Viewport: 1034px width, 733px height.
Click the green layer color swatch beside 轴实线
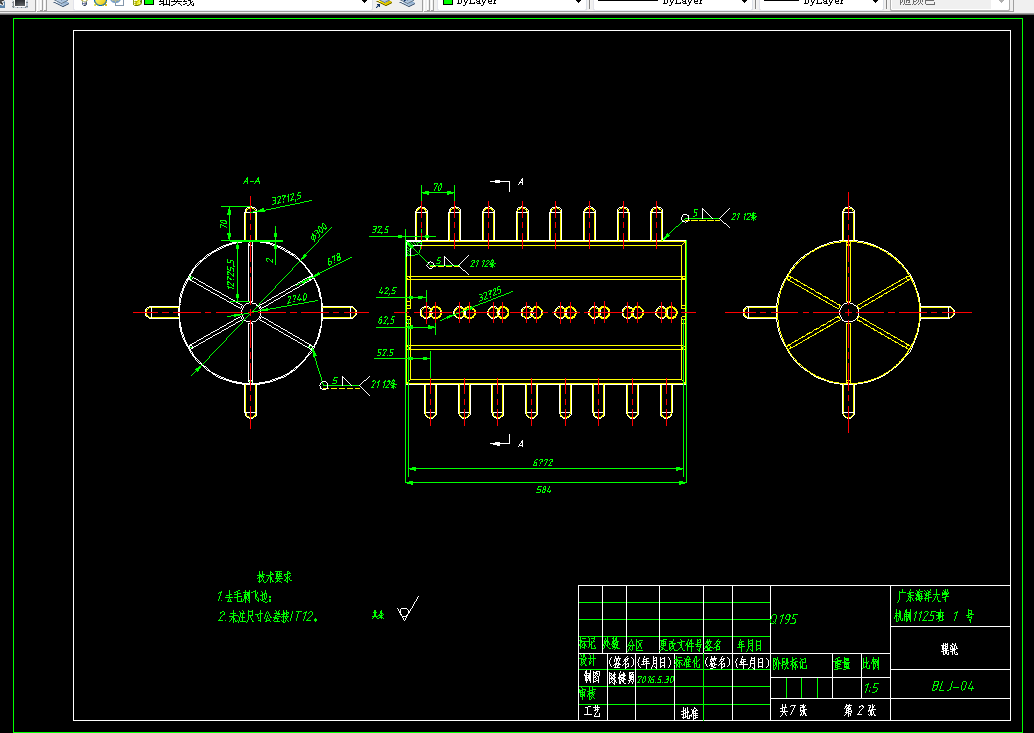(x=149, y=2)
